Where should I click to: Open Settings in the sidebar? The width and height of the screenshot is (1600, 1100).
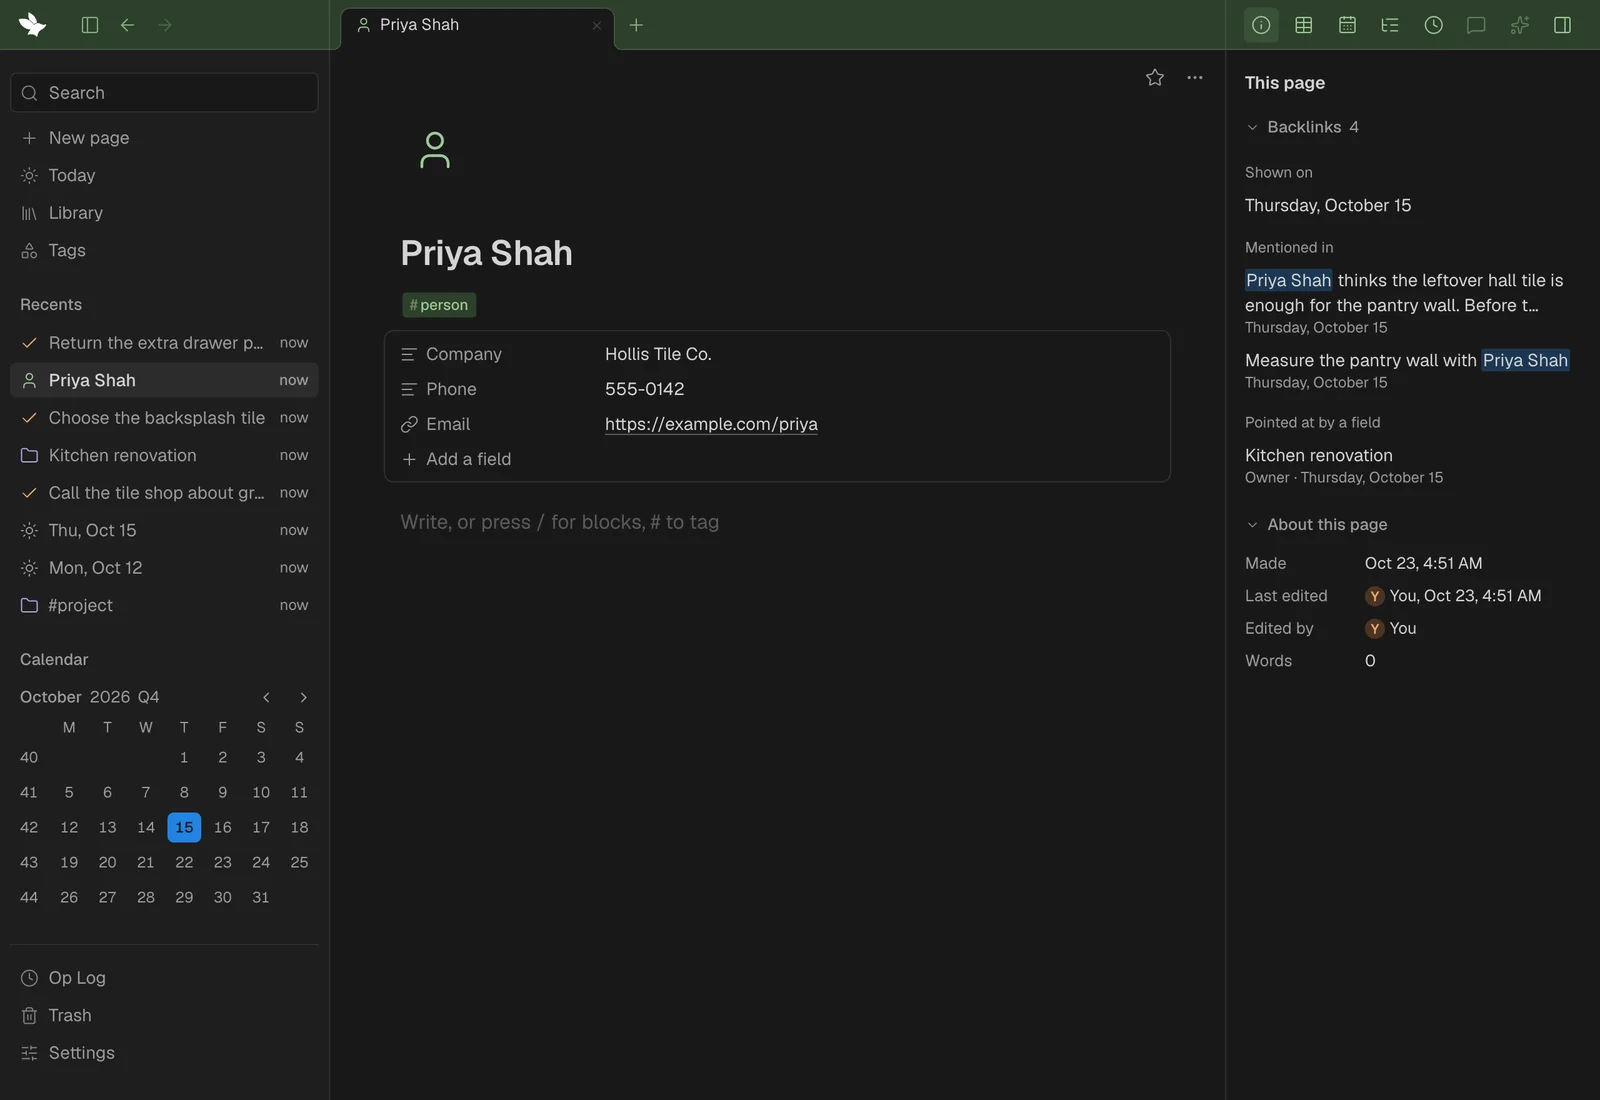pos(164,1053)
